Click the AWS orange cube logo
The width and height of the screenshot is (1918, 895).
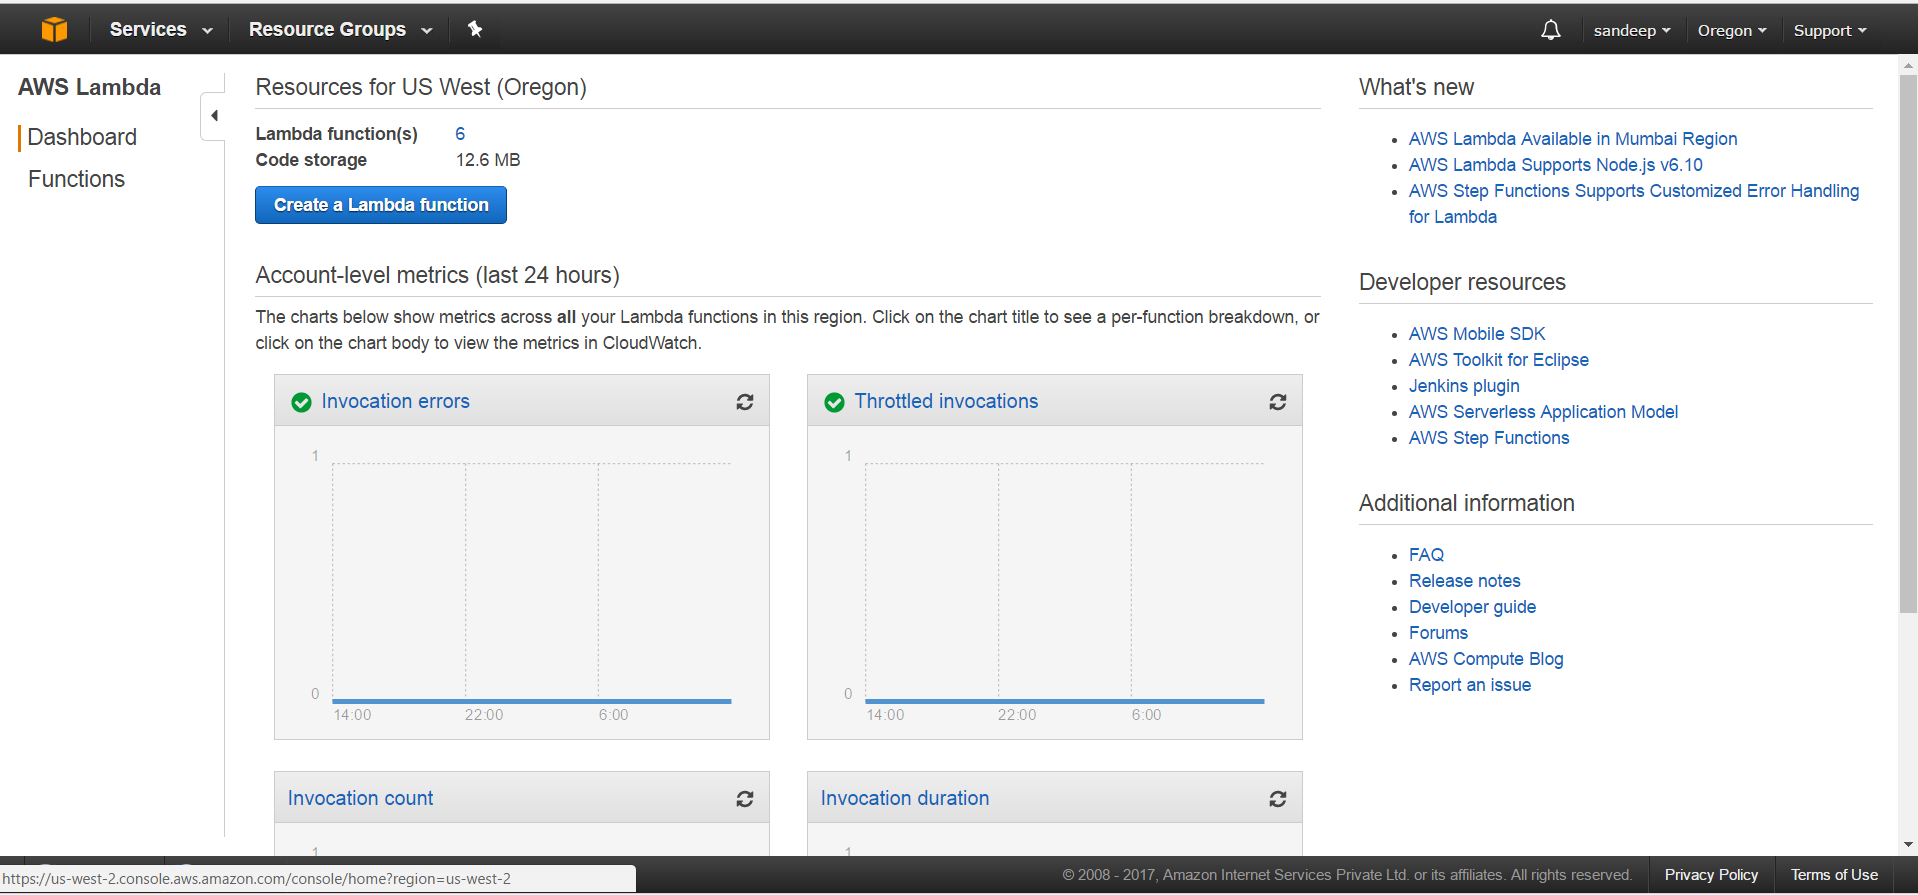(x=55, y=30)
